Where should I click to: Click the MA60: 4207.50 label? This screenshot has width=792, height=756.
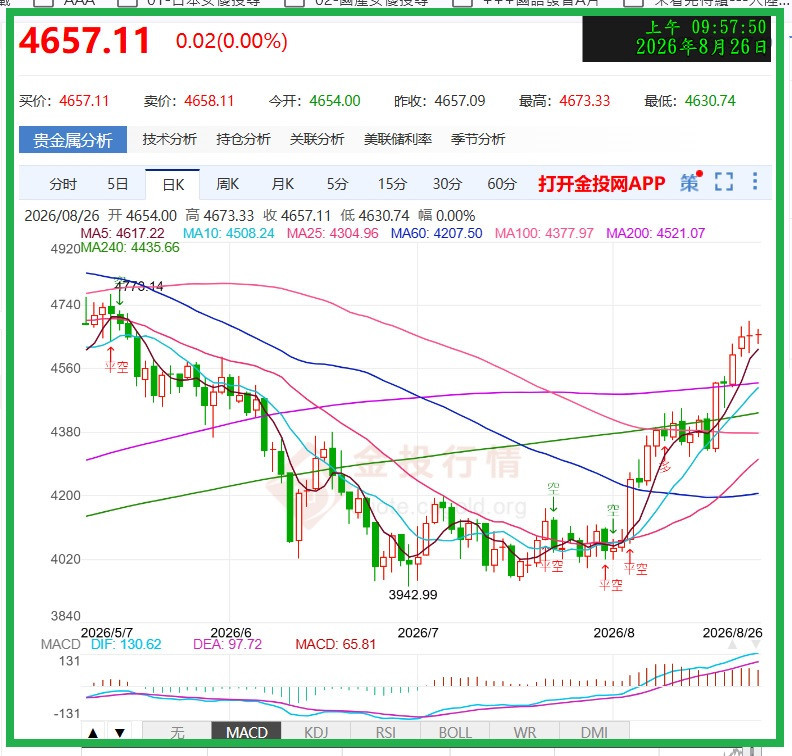436,233
